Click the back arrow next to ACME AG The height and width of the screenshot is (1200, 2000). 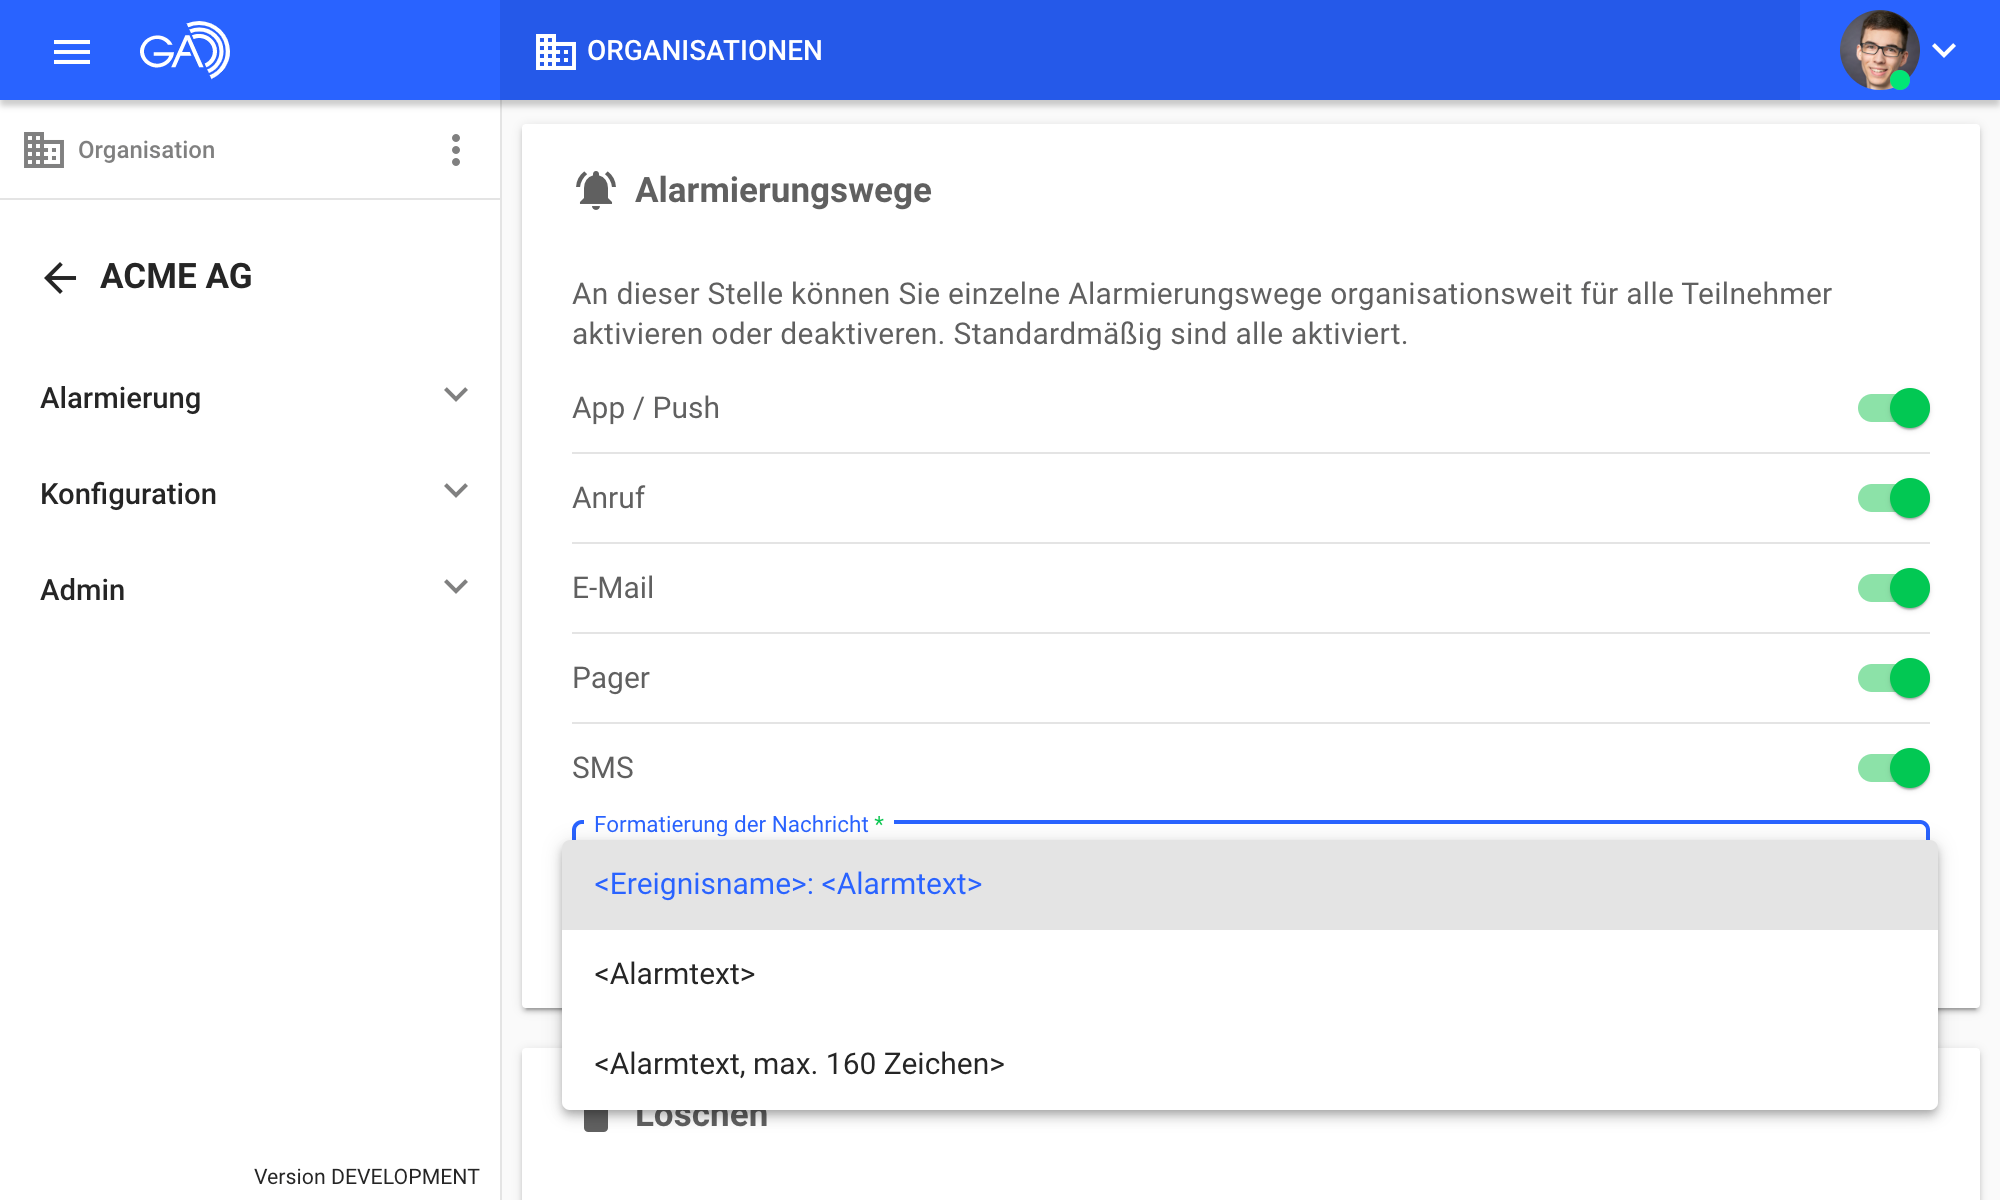tap(60, 277)
